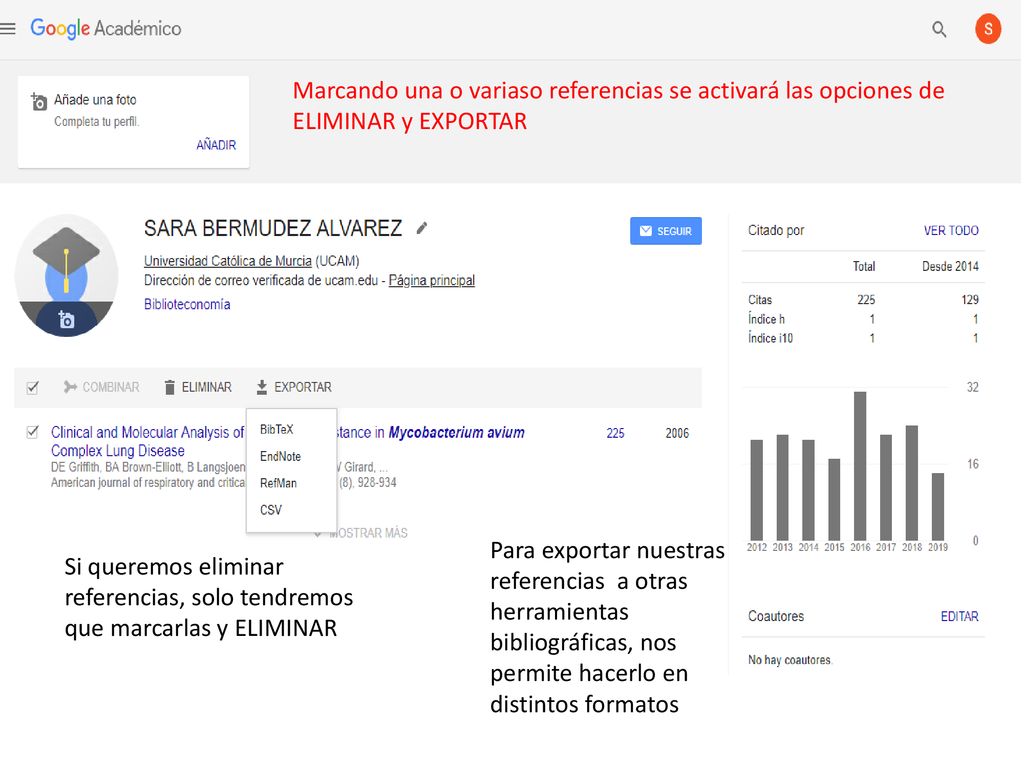The width and height of the screenshot is (1024, 768).
Task: Click the COMBINAR label
Action: [x=111, y=387]
